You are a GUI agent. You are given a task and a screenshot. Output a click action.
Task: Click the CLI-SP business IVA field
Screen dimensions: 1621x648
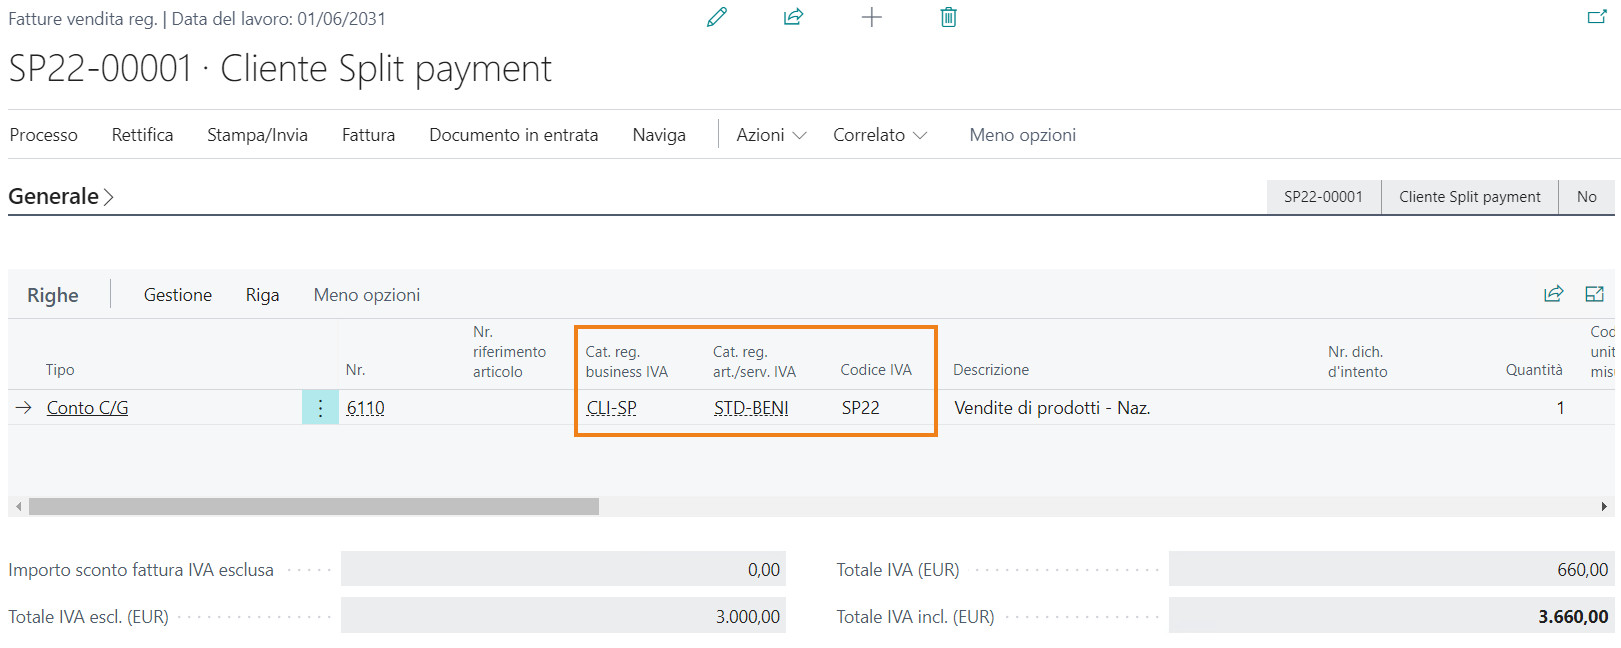[x=612, y=408]
